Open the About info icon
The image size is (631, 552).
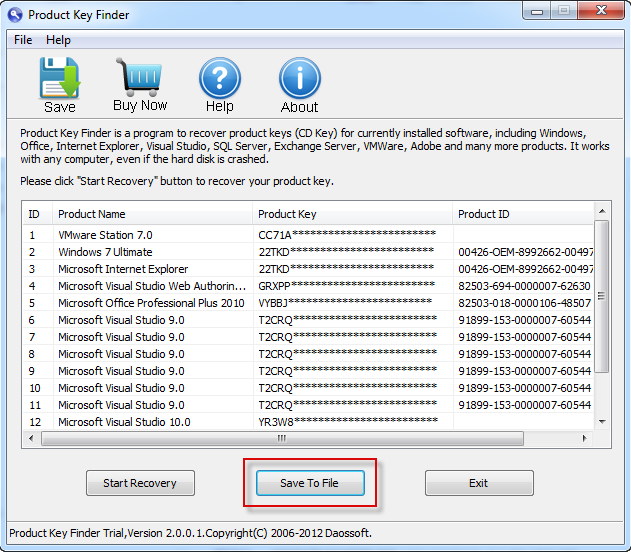pos(299,78)
